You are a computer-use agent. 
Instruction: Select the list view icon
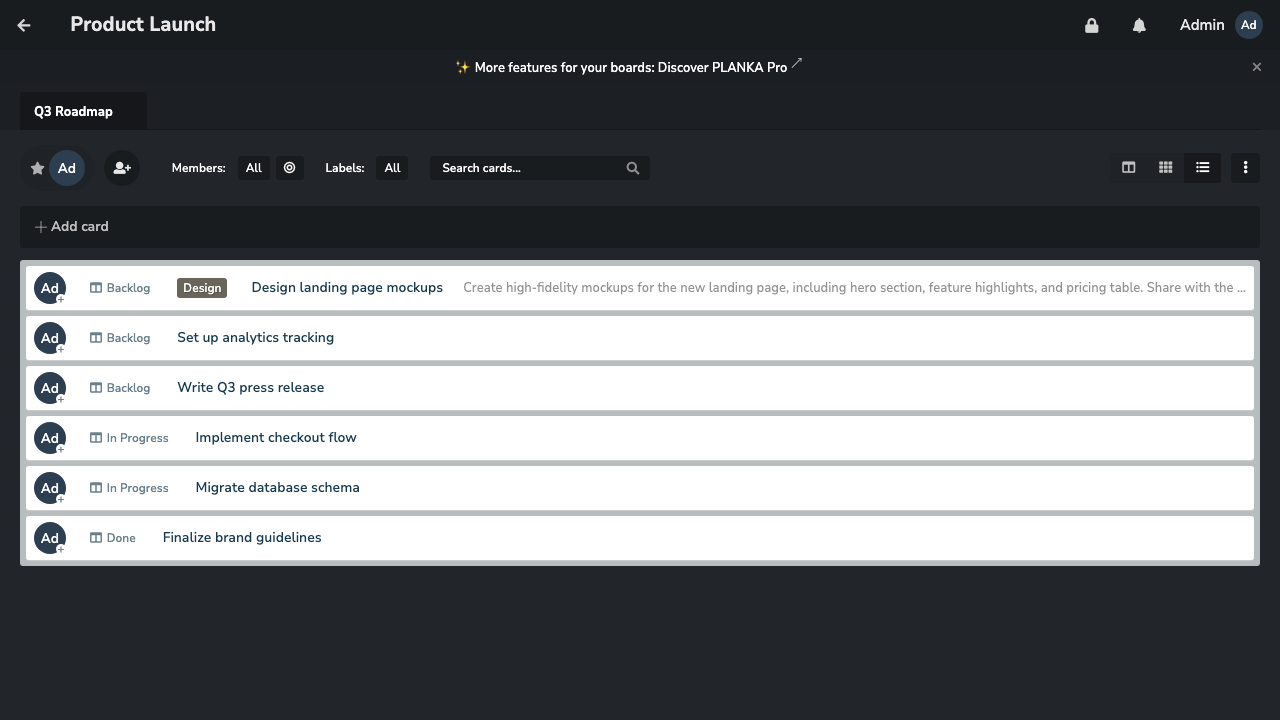1203,168
